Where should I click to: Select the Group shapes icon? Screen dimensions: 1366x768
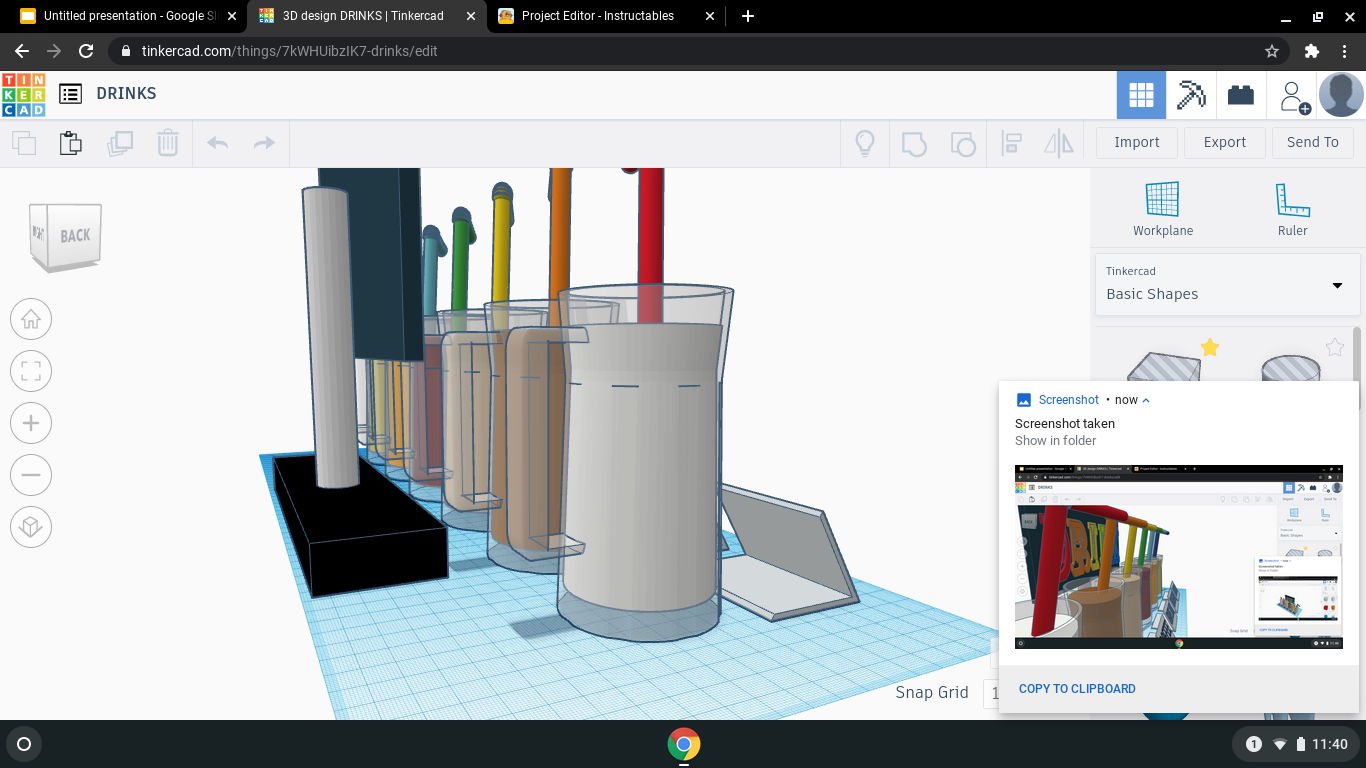tap(913, 142)
